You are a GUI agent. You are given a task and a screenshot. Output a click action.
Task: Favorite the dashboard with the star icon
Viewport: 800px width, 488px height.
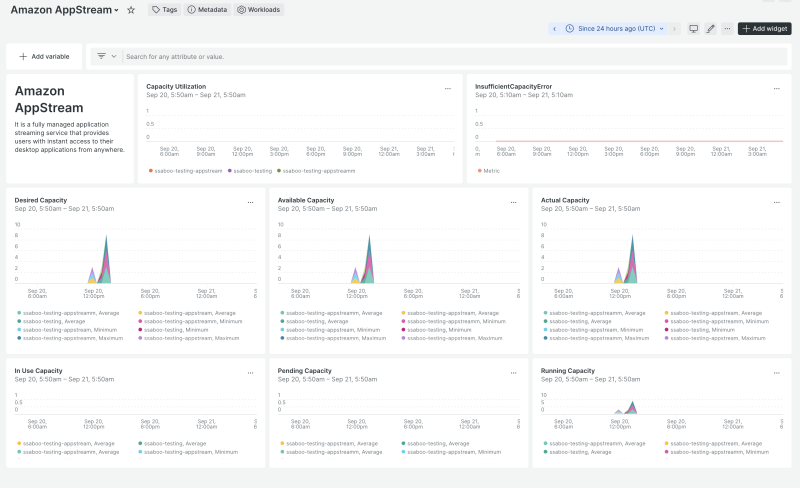pos(131,10)
